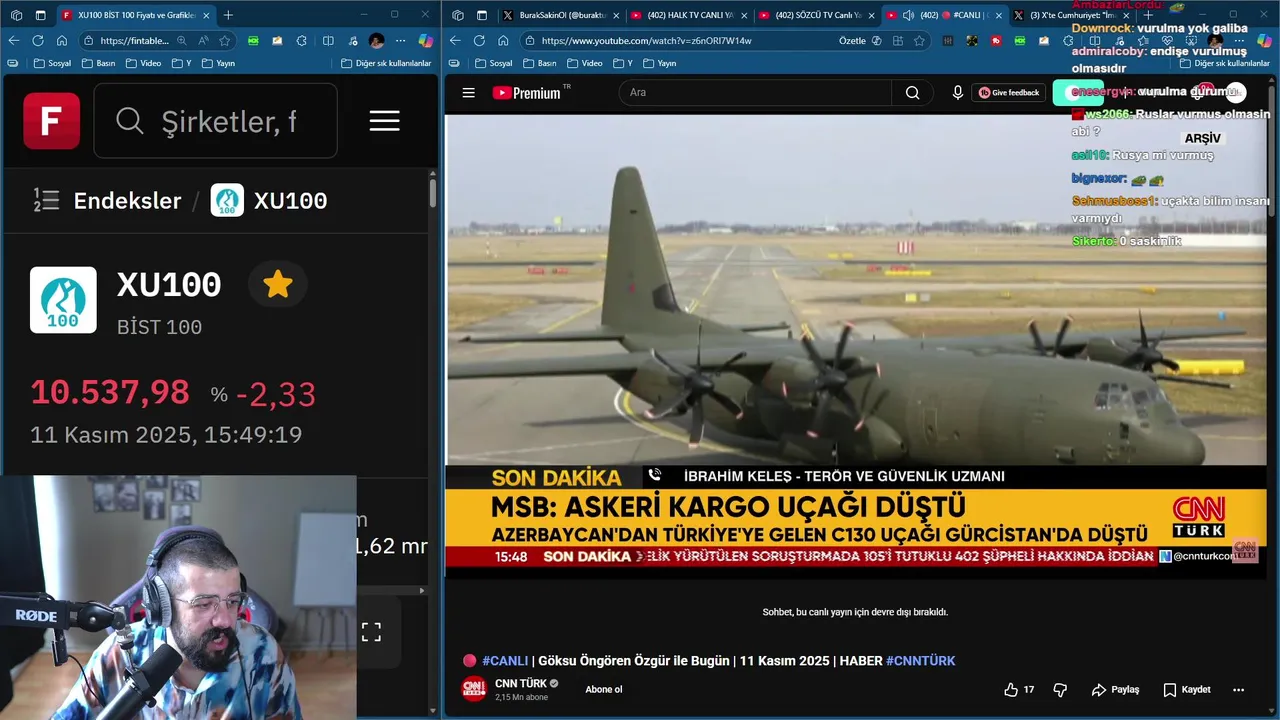Open tab actions icon in right browser
1280x720 pixels.
pyautogui.click(x=481, y=15)
